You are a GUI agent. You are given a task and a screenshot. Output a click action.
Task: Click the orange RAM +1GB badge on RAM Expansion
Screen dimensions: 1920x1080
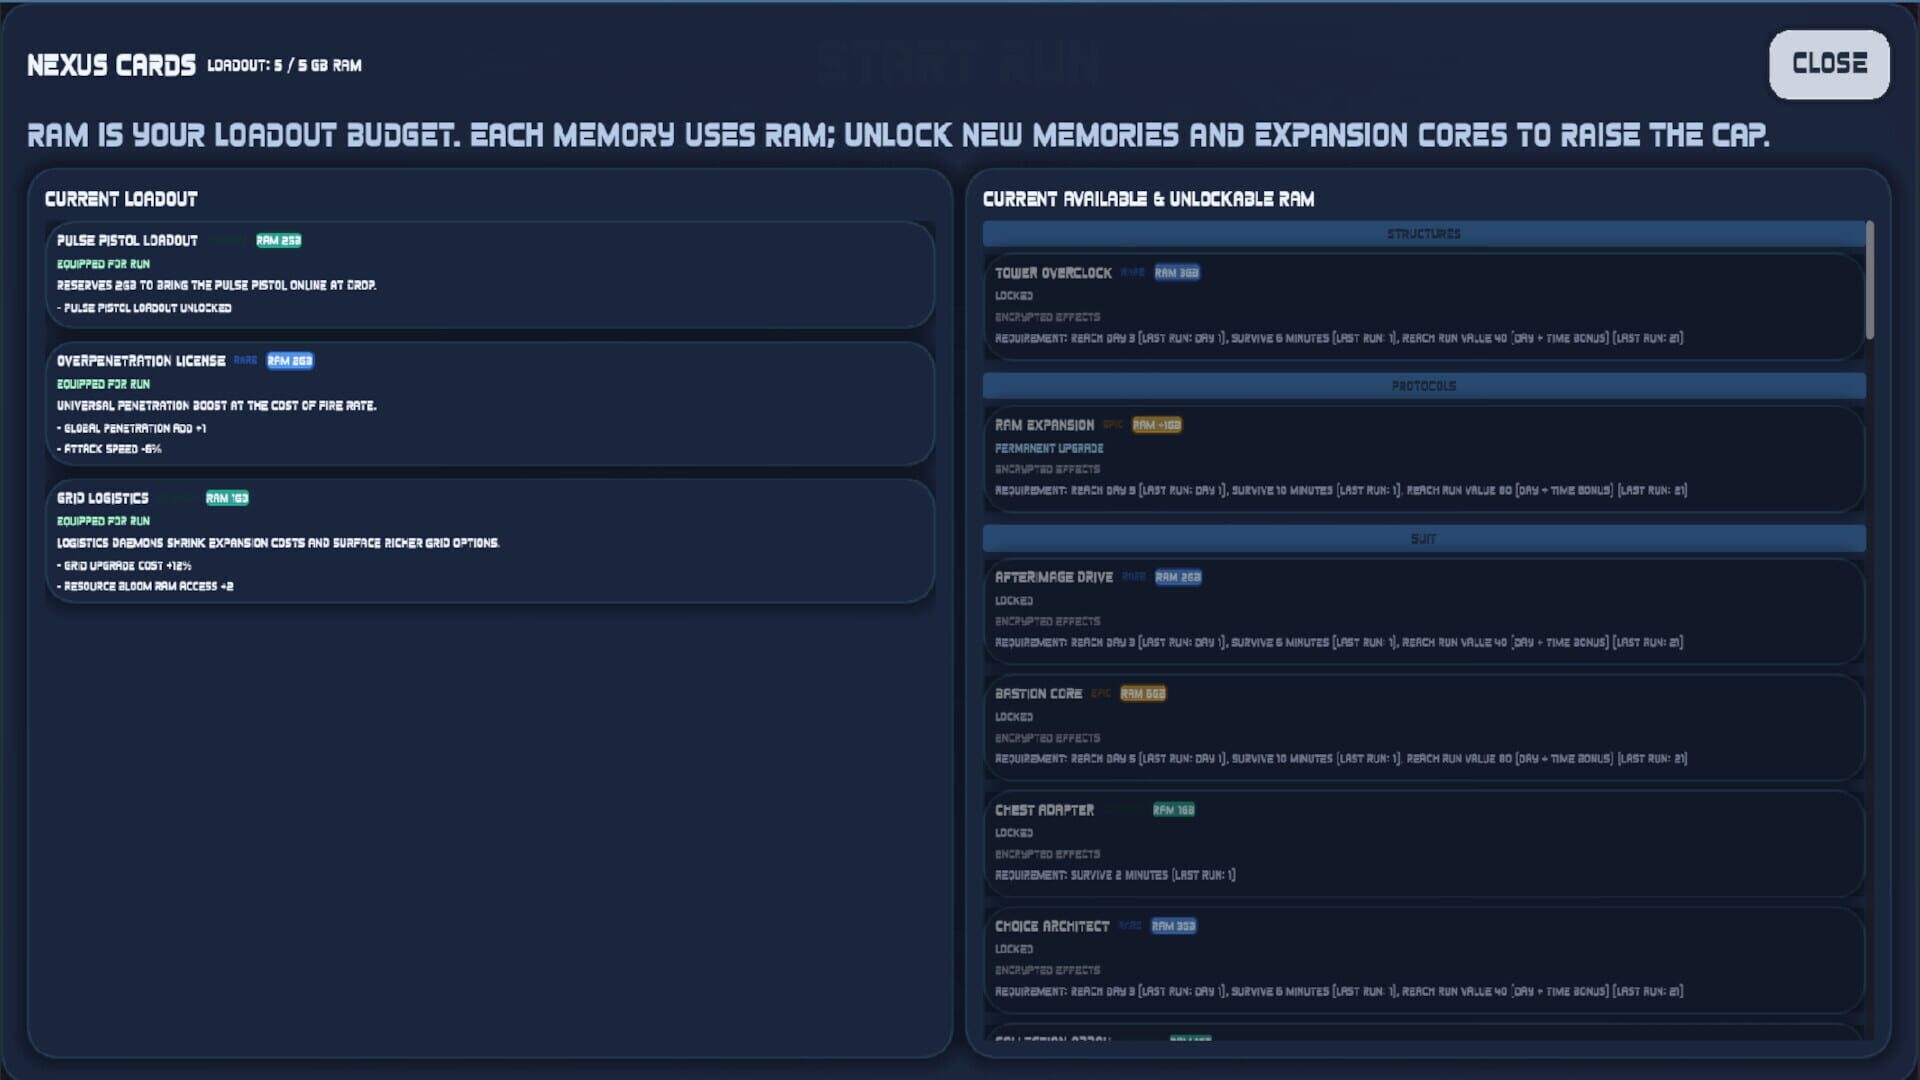[x=1156, y=425]
